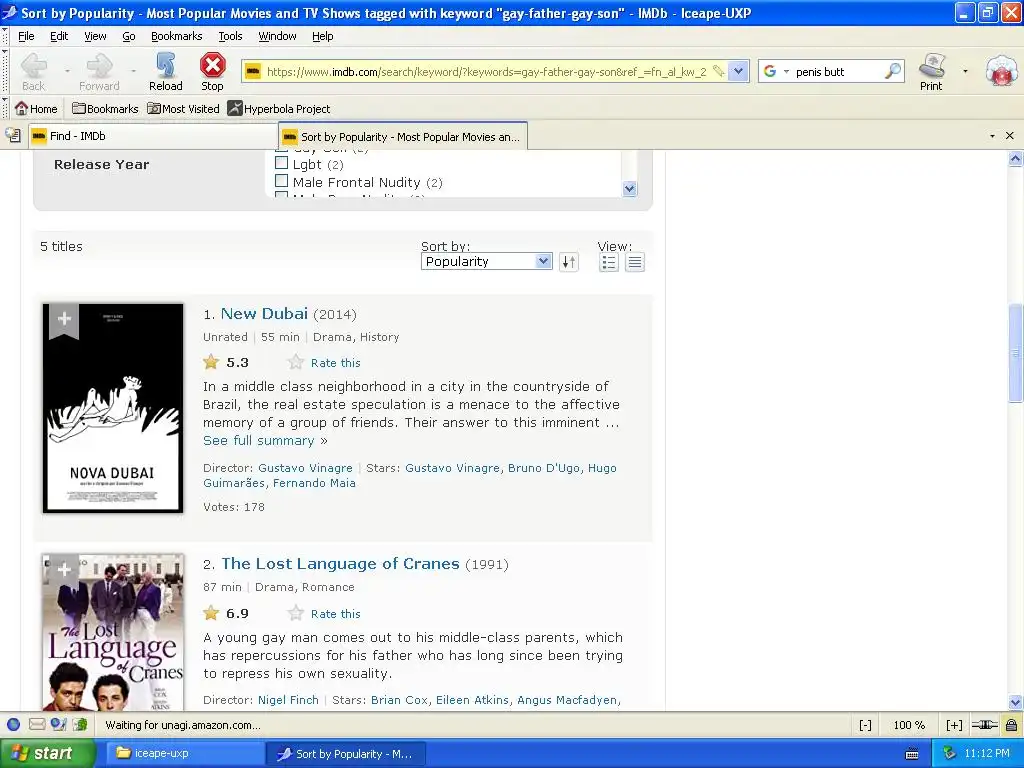Open the list all tabs dropdown arrow
1024x768 pixels.
(x=992, y=136)
